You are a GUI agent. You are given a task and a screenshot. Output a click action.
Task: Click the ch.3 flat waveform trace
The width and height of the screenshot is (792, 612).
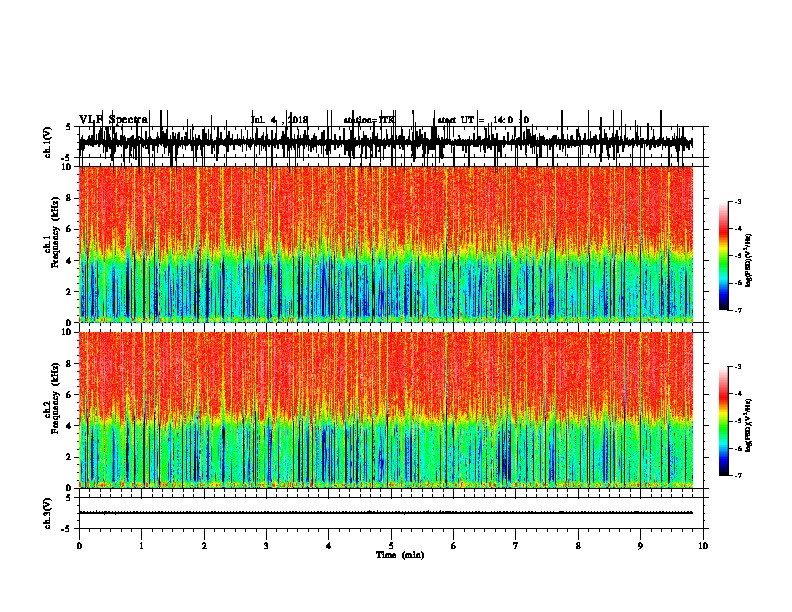tap(385, 513)
